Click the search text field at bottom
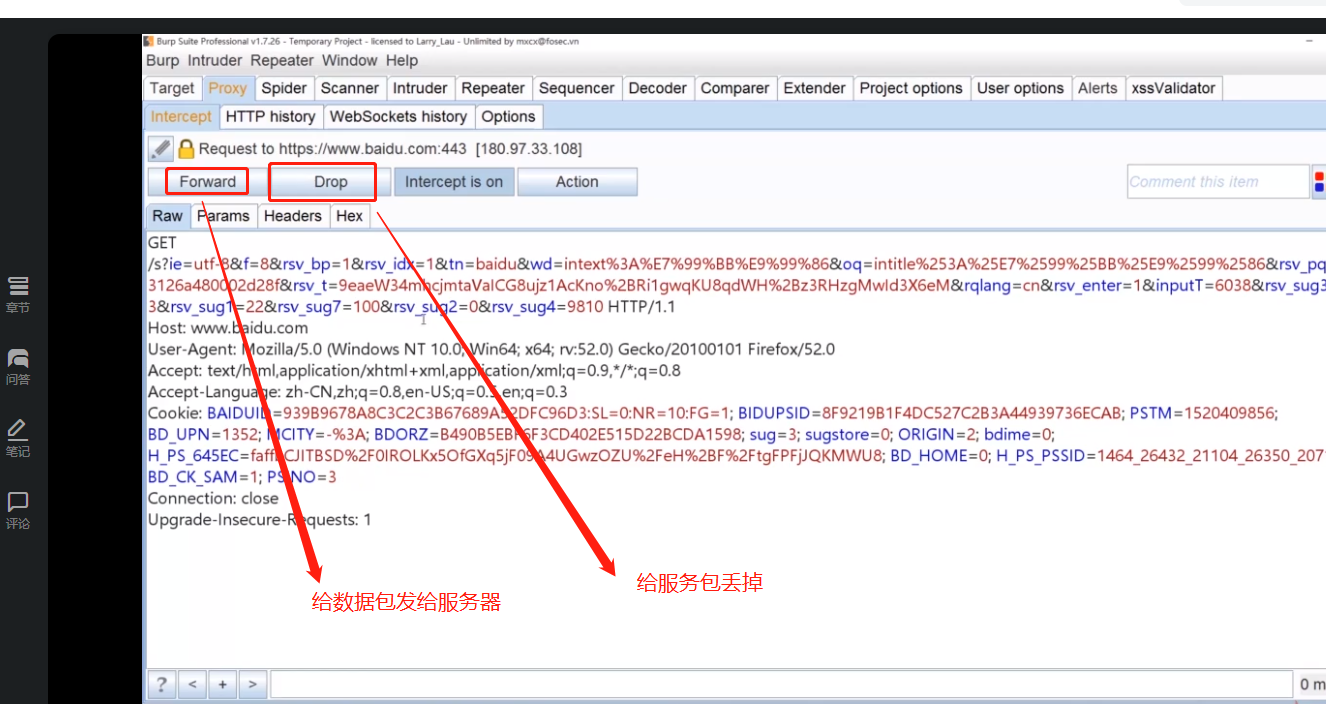The width and height of the screenshot is (1326, 704). point(781,684)
